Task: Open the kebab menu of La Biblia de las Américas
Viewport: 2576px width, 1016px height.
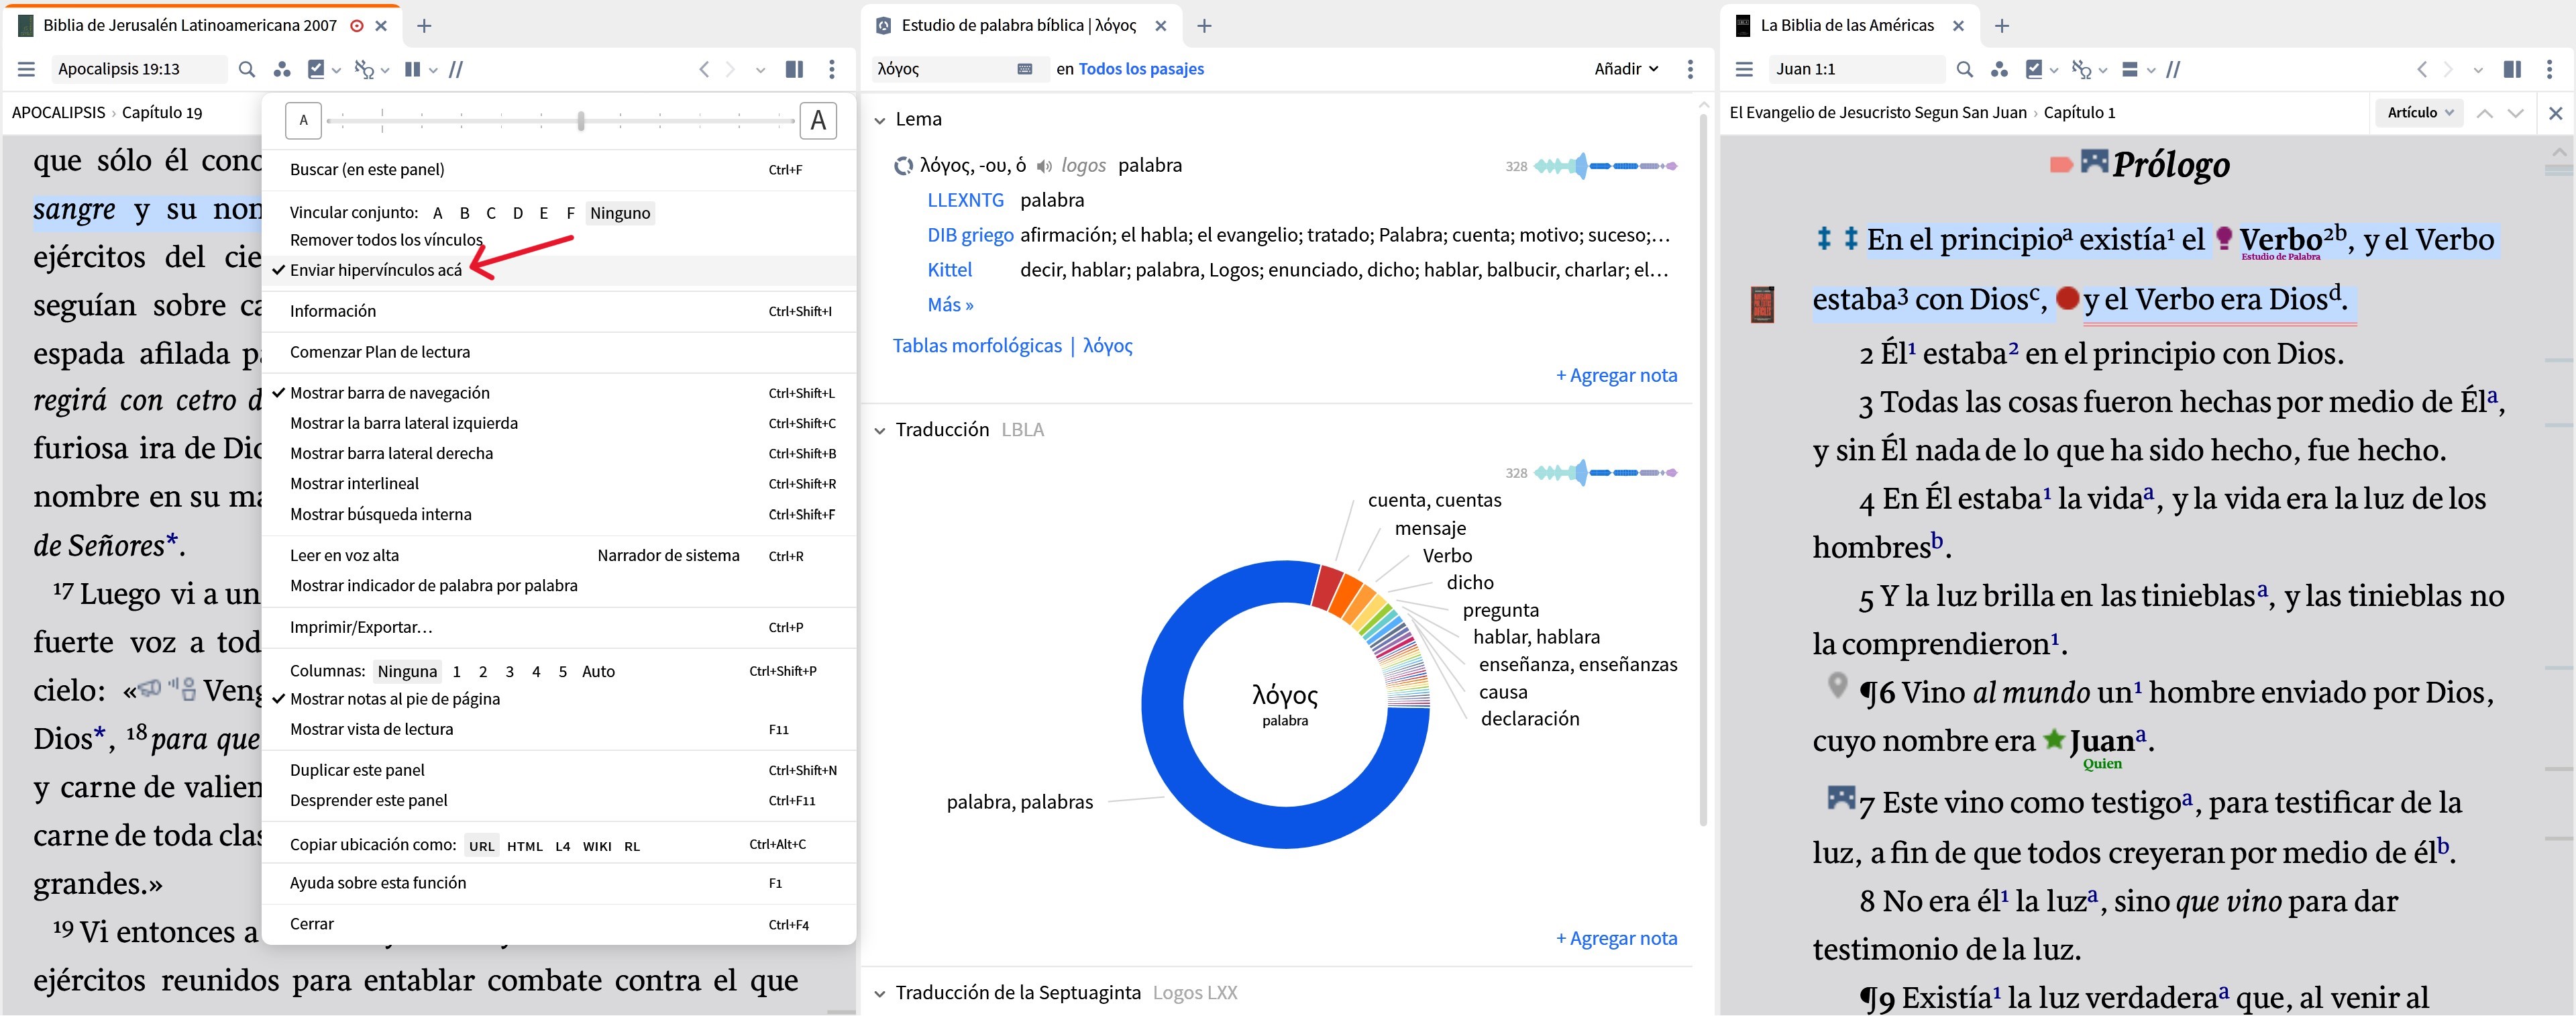Action: (2550, 69)
